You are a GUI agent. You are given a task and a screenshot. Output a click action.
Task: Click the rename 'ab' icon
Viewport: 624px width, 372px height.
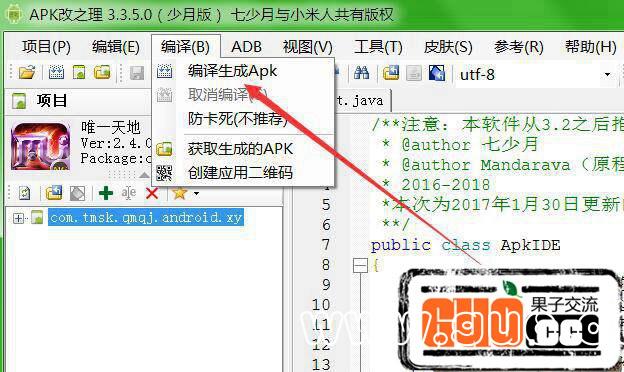click(129, 193)
